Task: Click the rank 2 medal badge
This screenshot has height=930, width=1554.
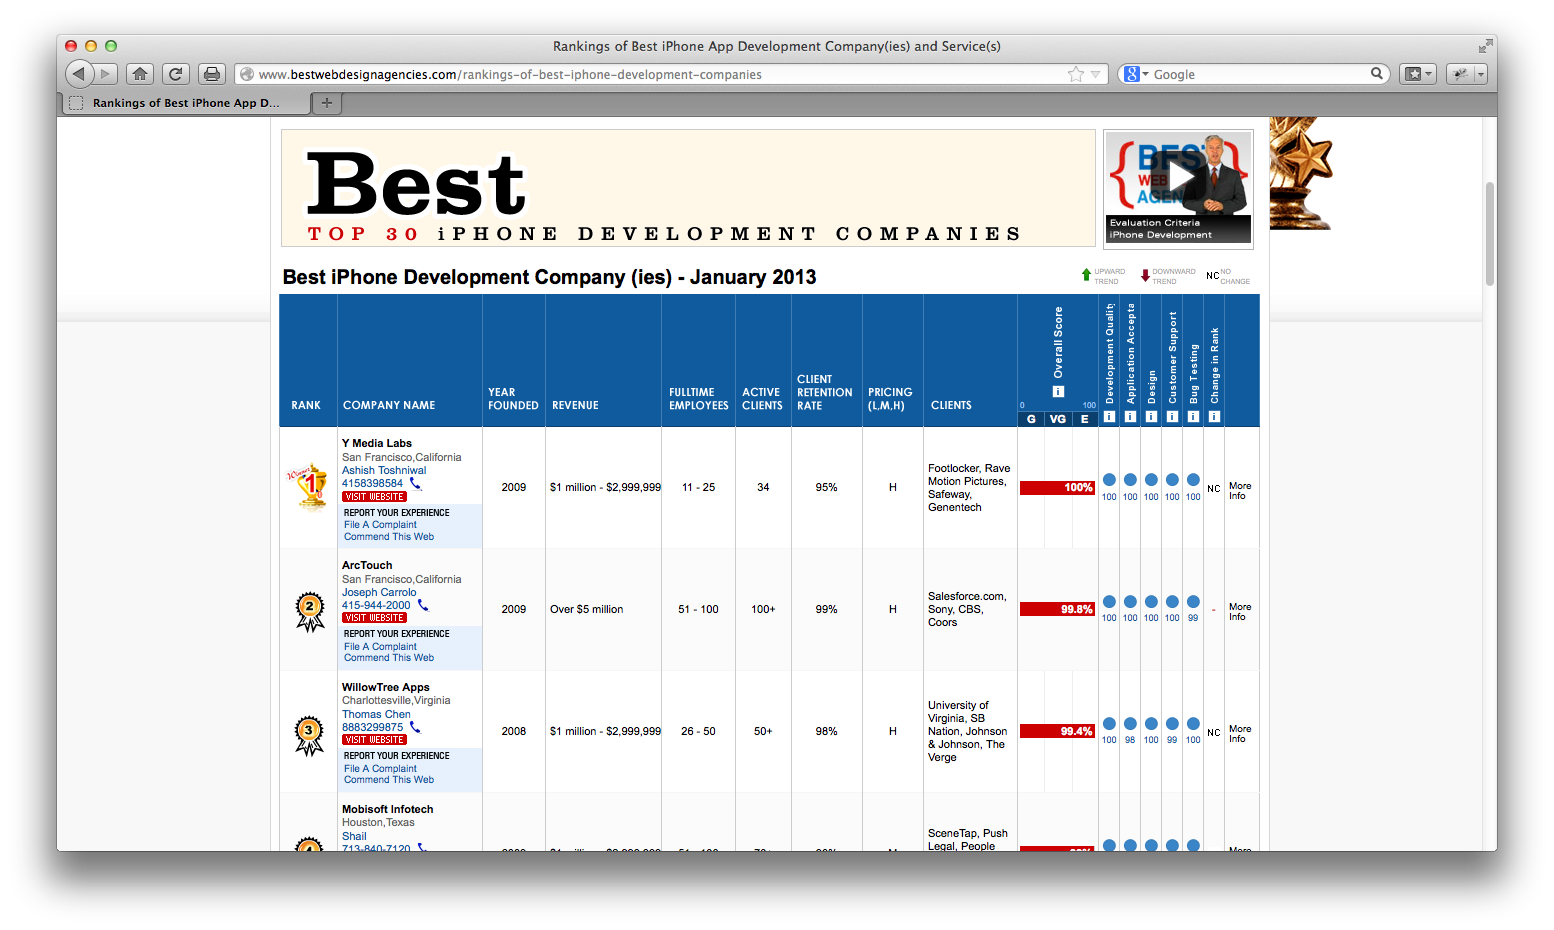Action: coord(309,610)
